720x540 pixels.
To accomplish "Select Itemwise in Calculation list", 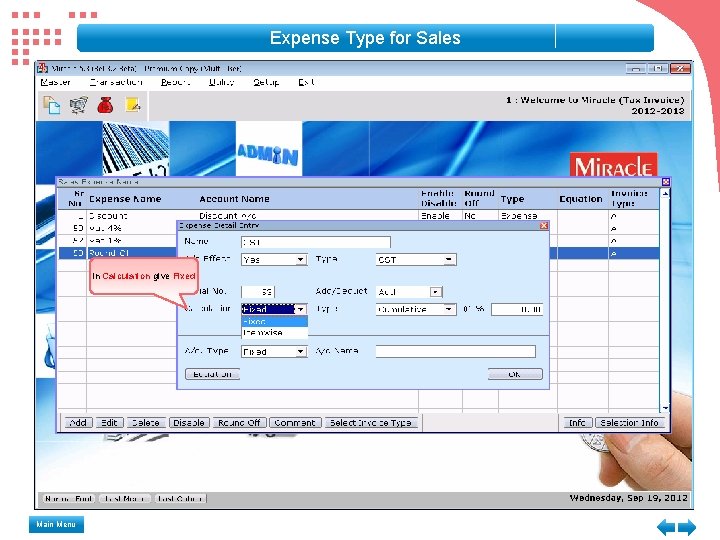I will 274,332.
